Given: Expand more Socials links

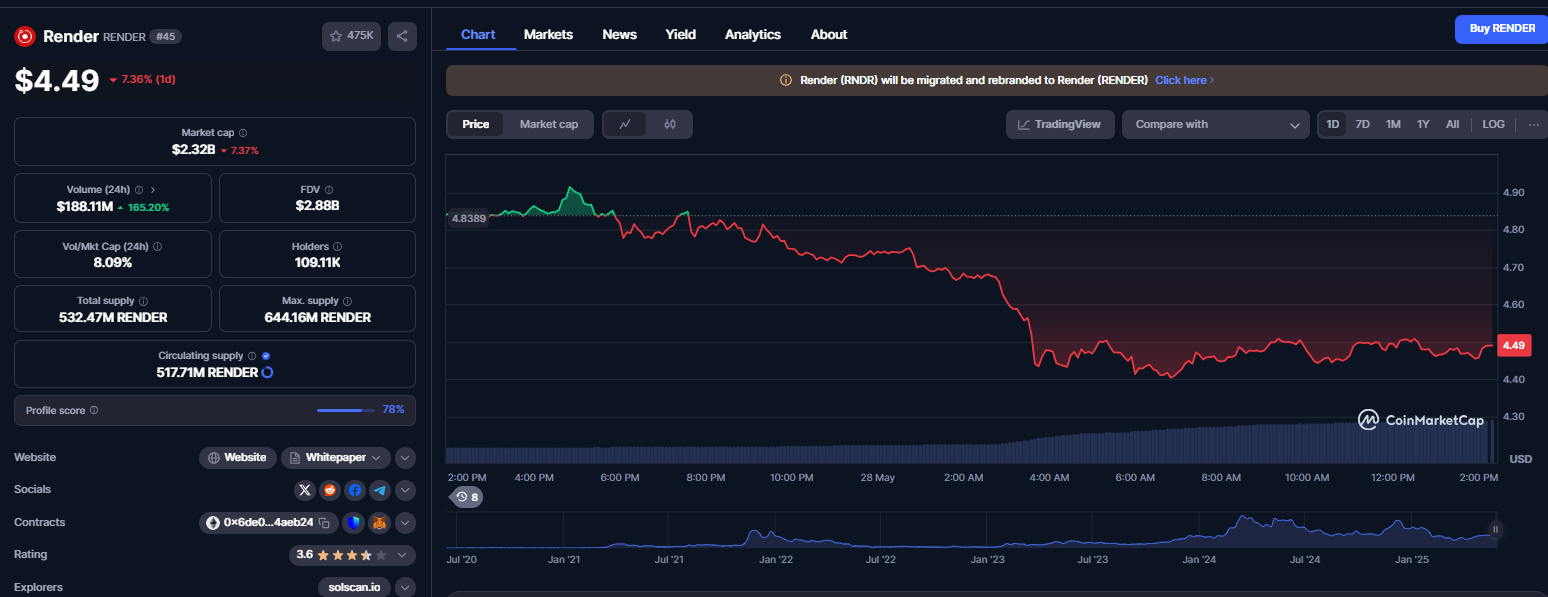Looking at the screenshot, I should click(x=405, y=490).
